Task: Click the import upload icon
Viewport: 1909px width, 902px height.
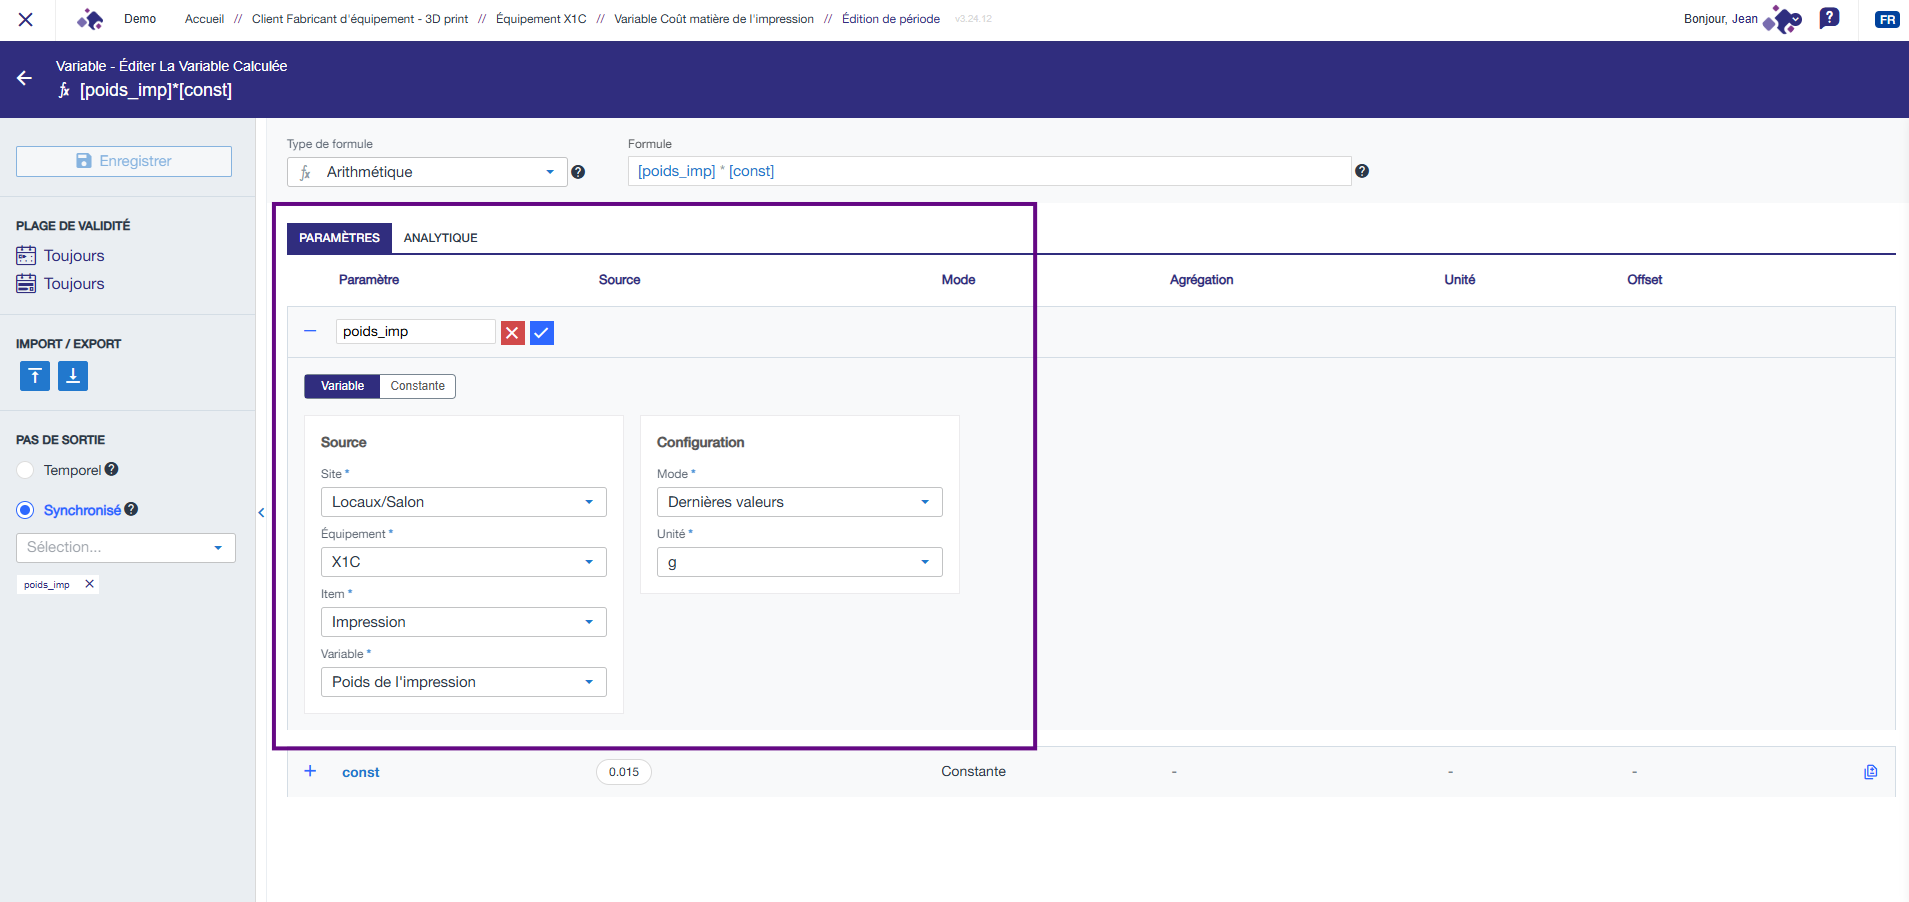Action: coord(35,376)
